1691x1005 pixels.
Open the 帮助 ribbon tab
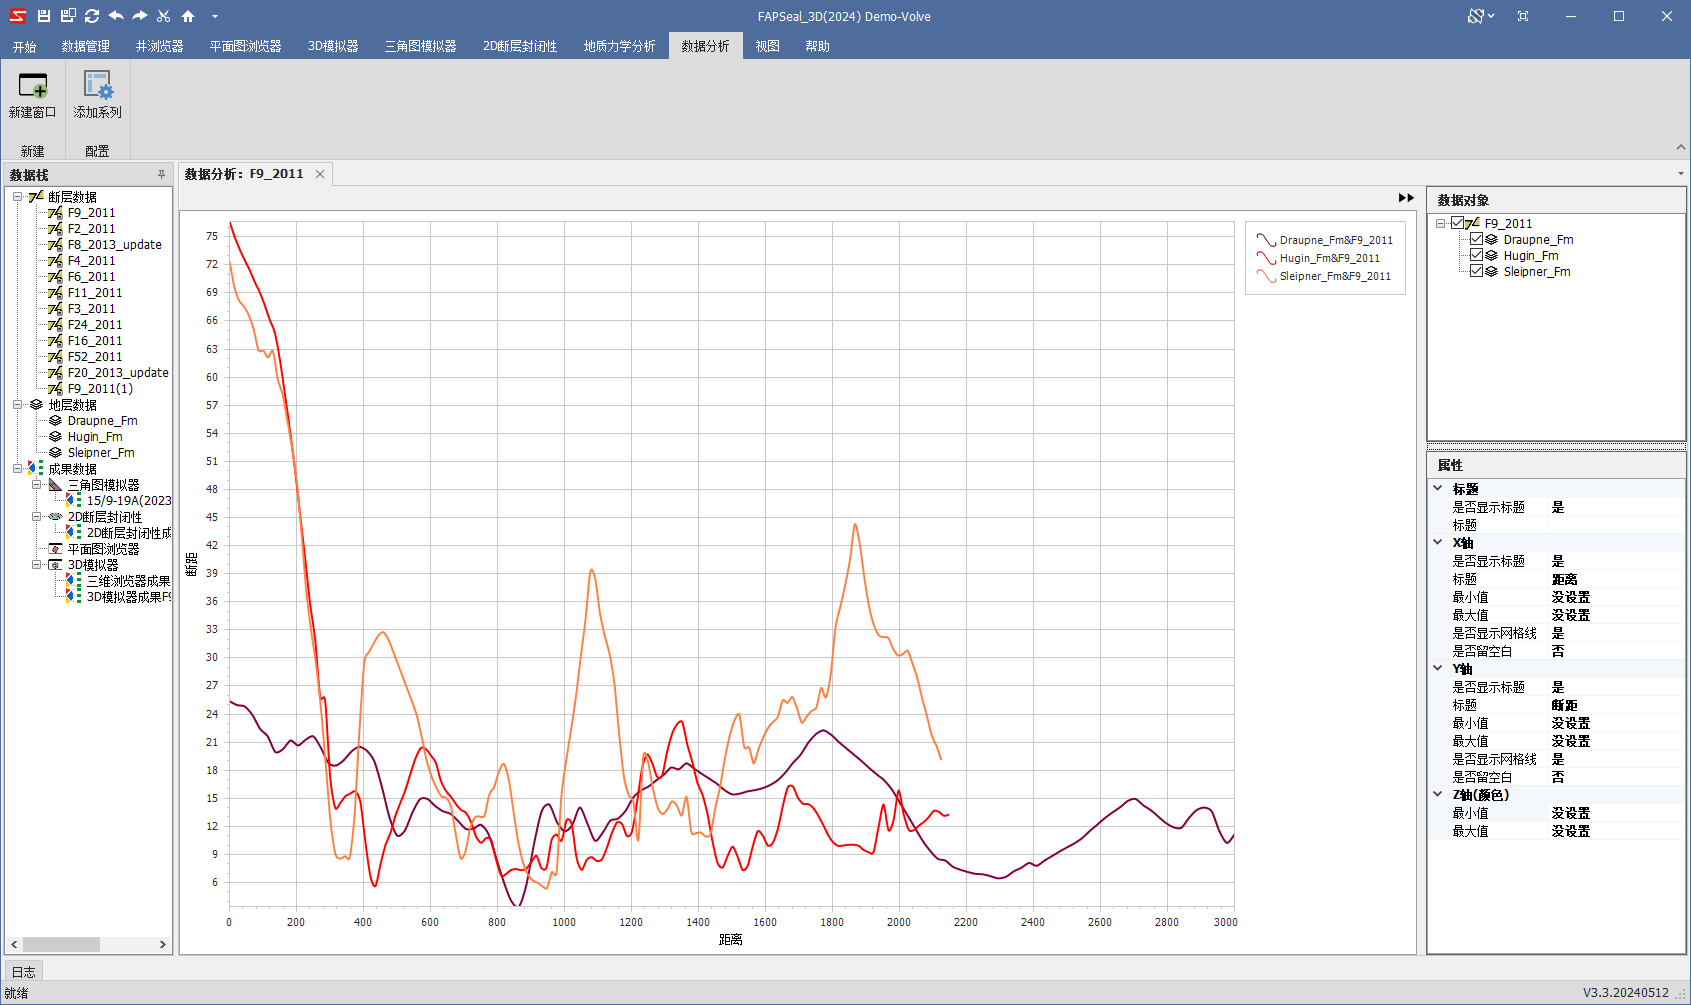[x=818, y=46]
